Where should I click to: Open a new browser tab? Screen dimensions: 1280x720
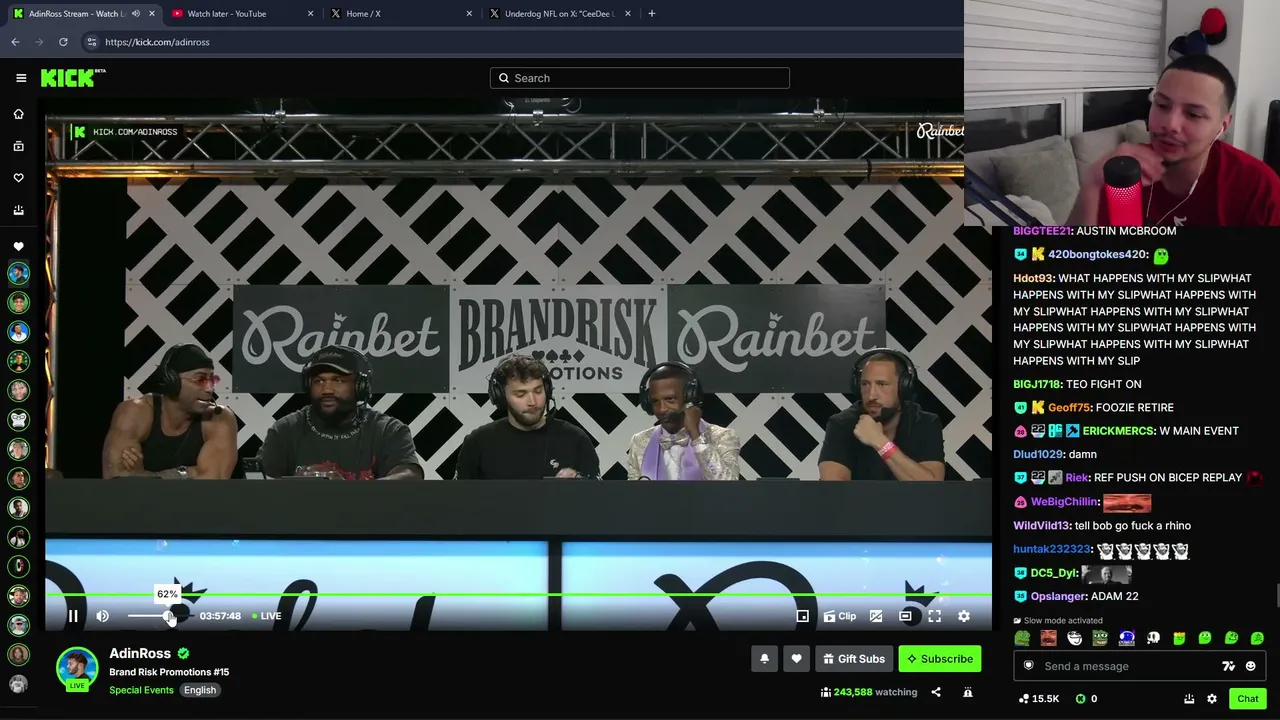pos(652,14)
